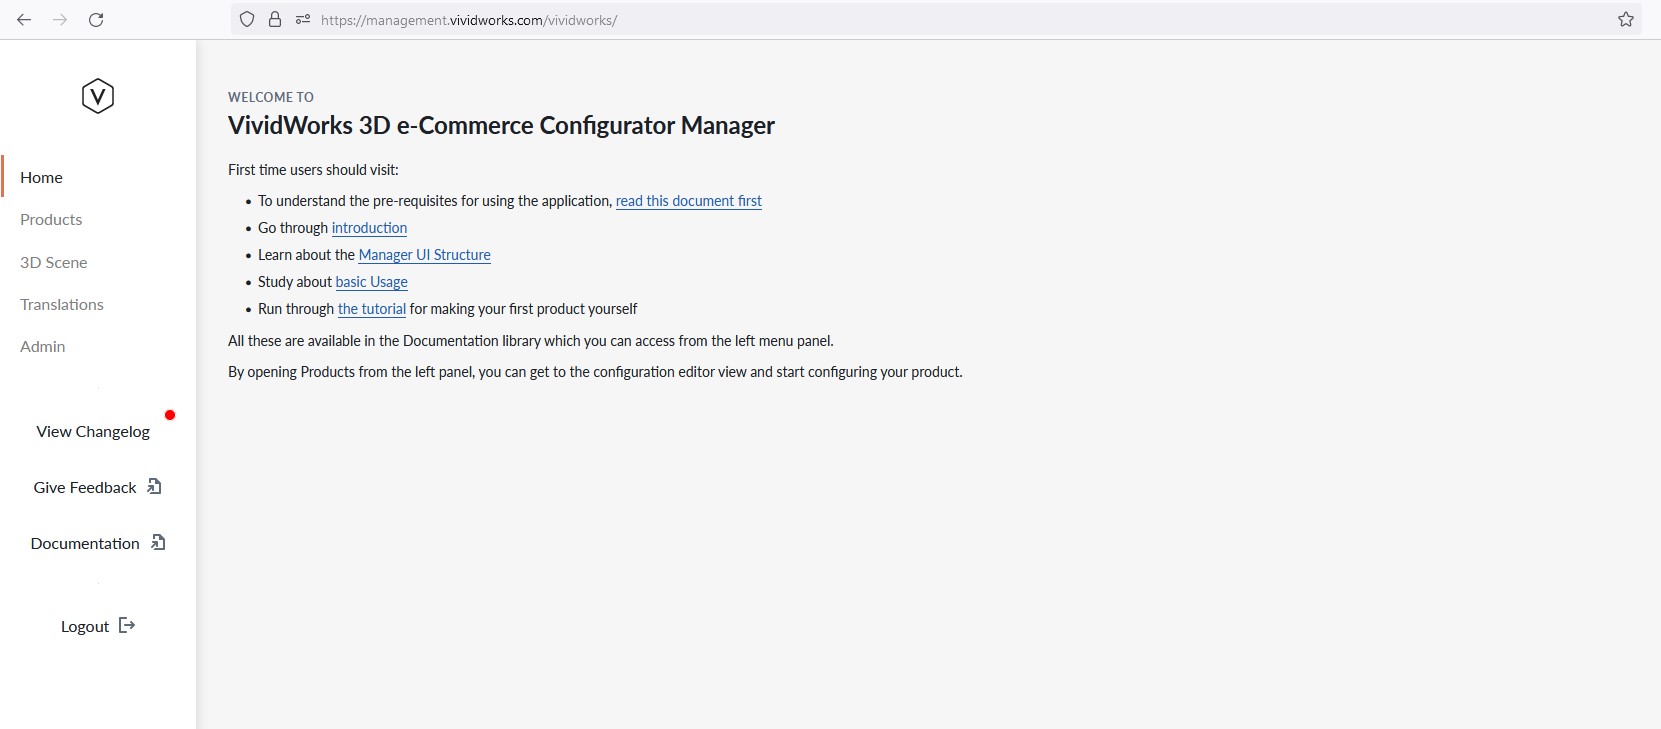This screenshot has height=729, width=1661.
Task: Open the 'read this document first' link
Action: point(689,201)
